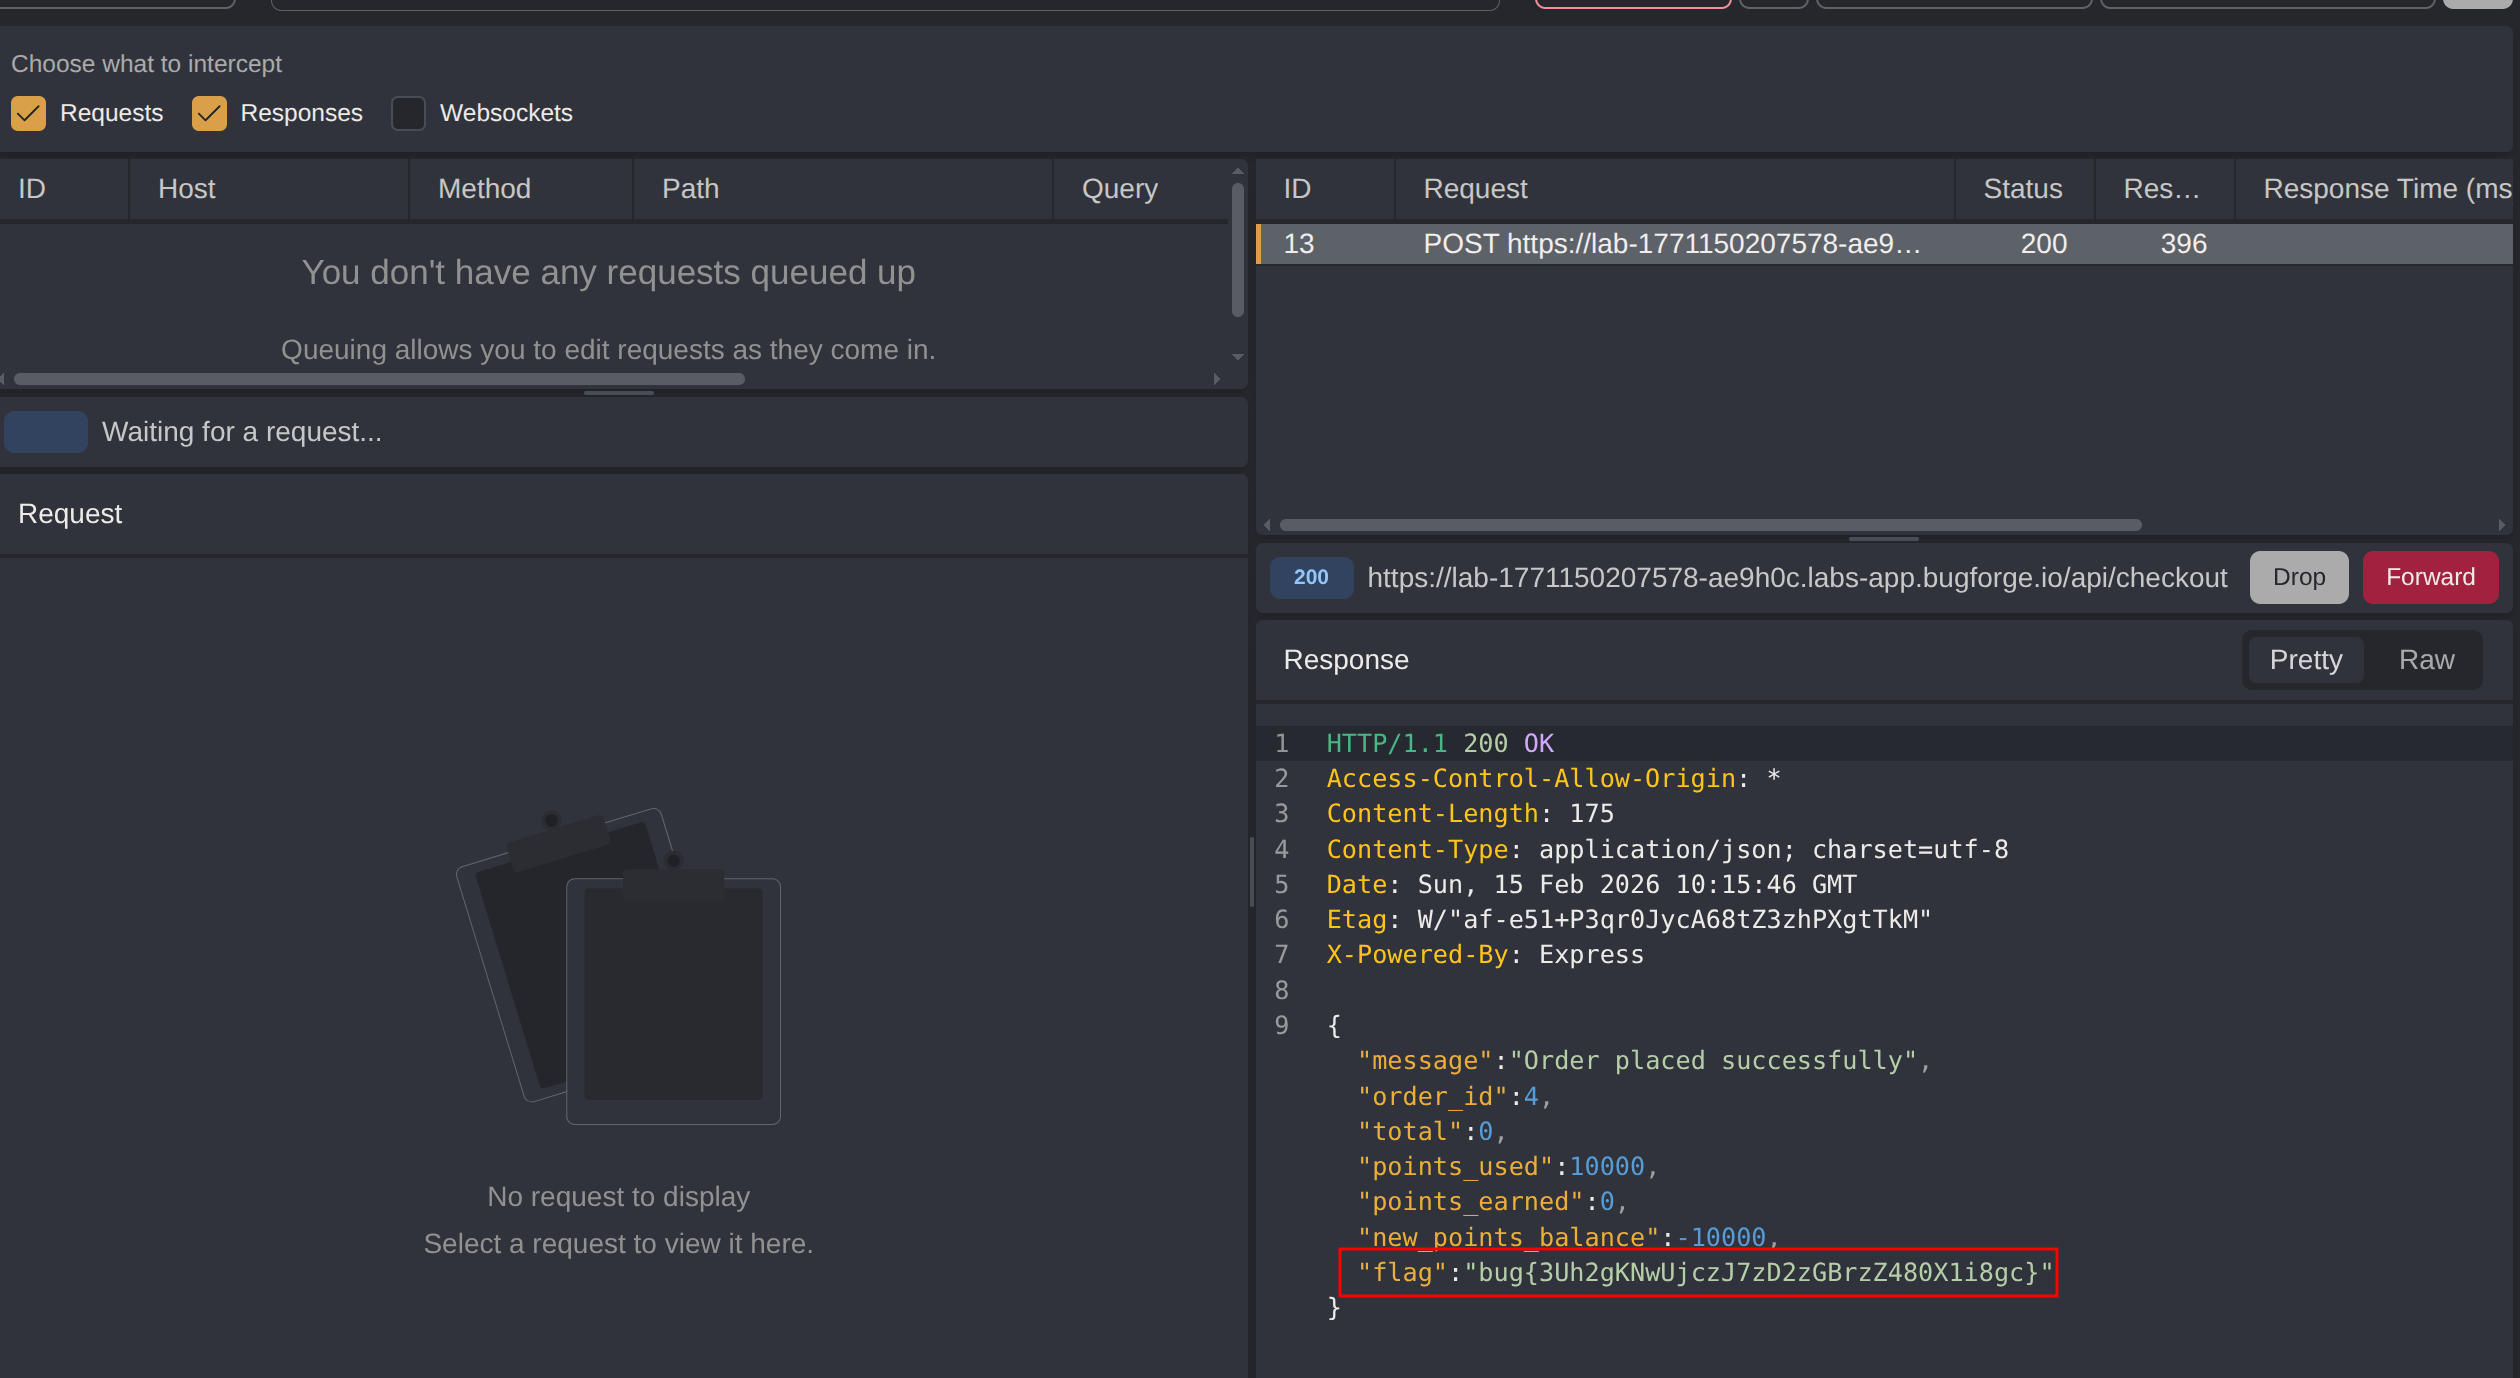The width and height of the screenshot is (2520, 1378).
Task: Sort responses by Status column header
Action: pyautogui.click(x=2022, y=189)
